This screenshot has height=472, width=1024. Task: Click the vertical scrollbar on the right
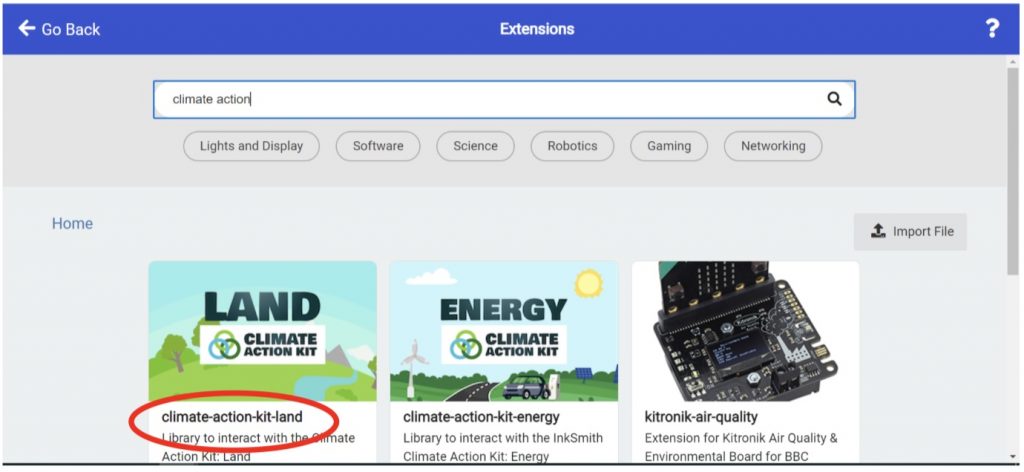pos(1014,170)
